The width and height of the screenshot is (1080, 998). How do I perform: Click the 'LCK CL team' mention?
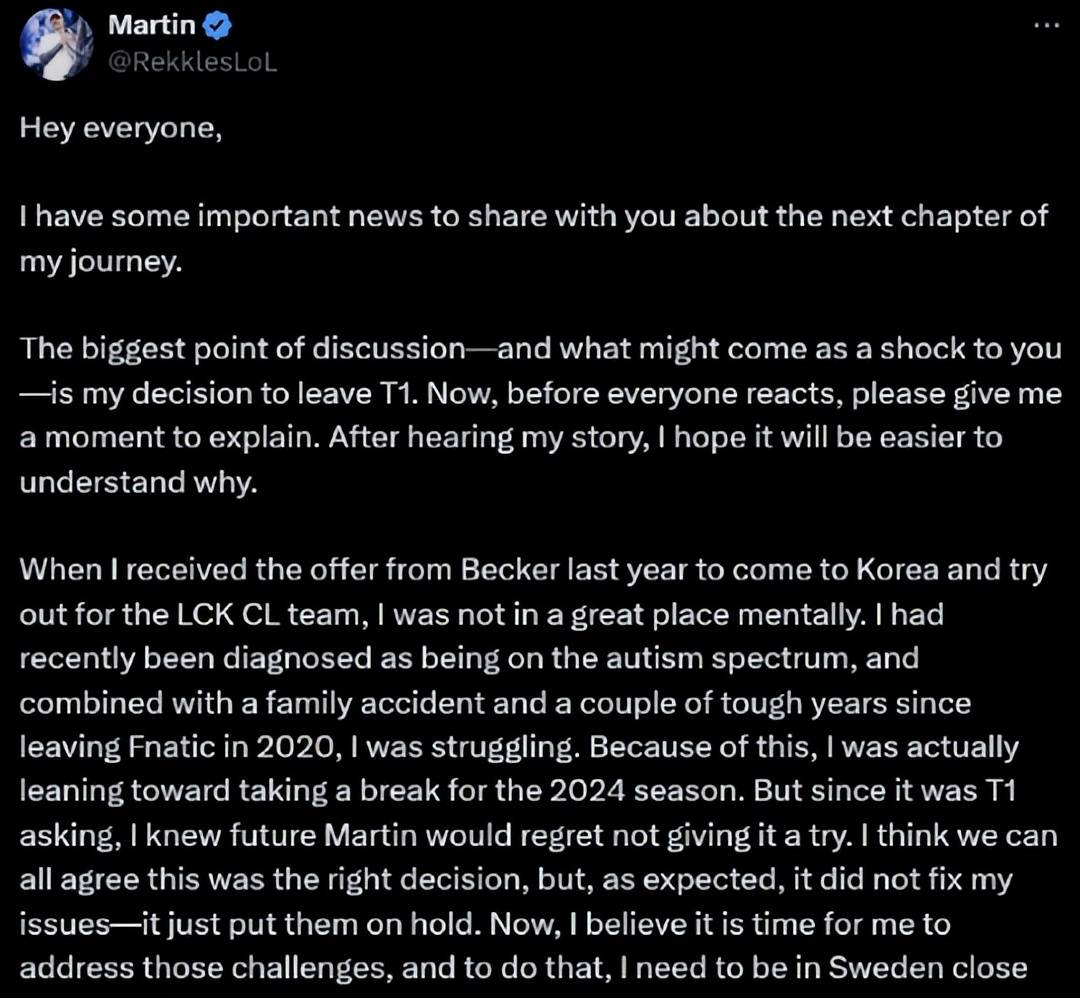269,614
